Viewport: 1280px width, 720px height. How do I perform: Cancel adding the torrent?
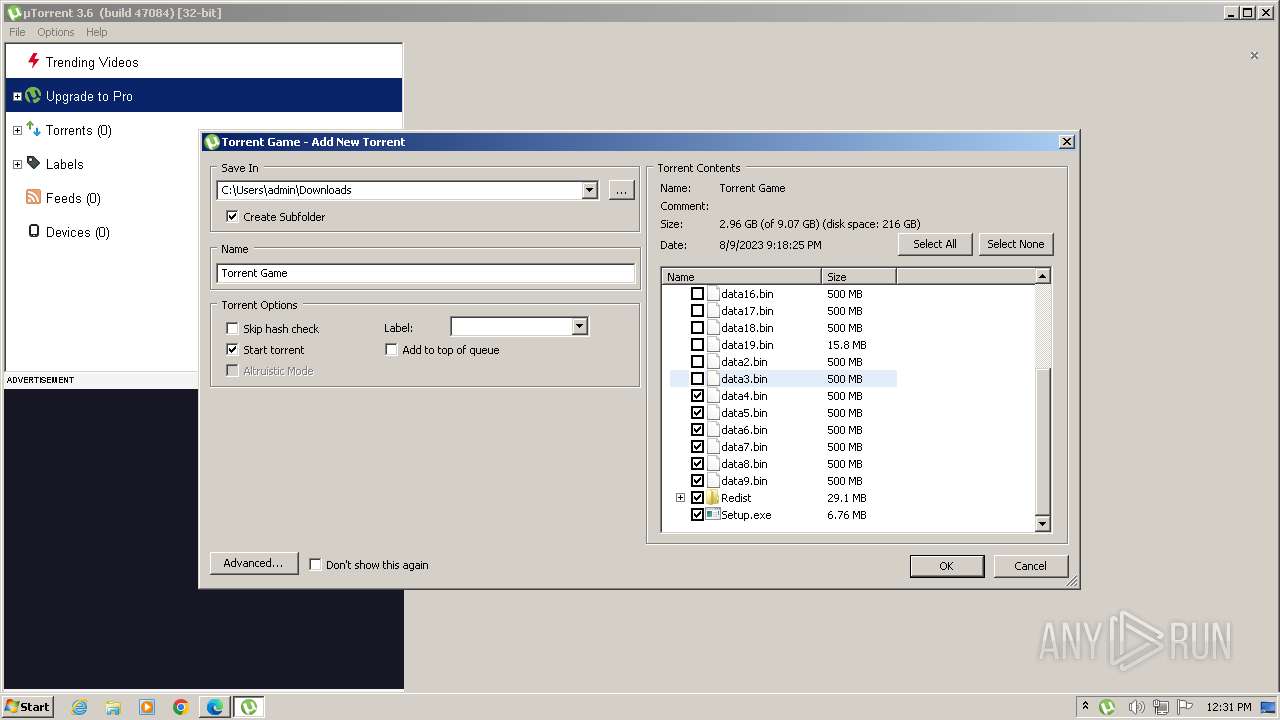(x=1031, y=566)
